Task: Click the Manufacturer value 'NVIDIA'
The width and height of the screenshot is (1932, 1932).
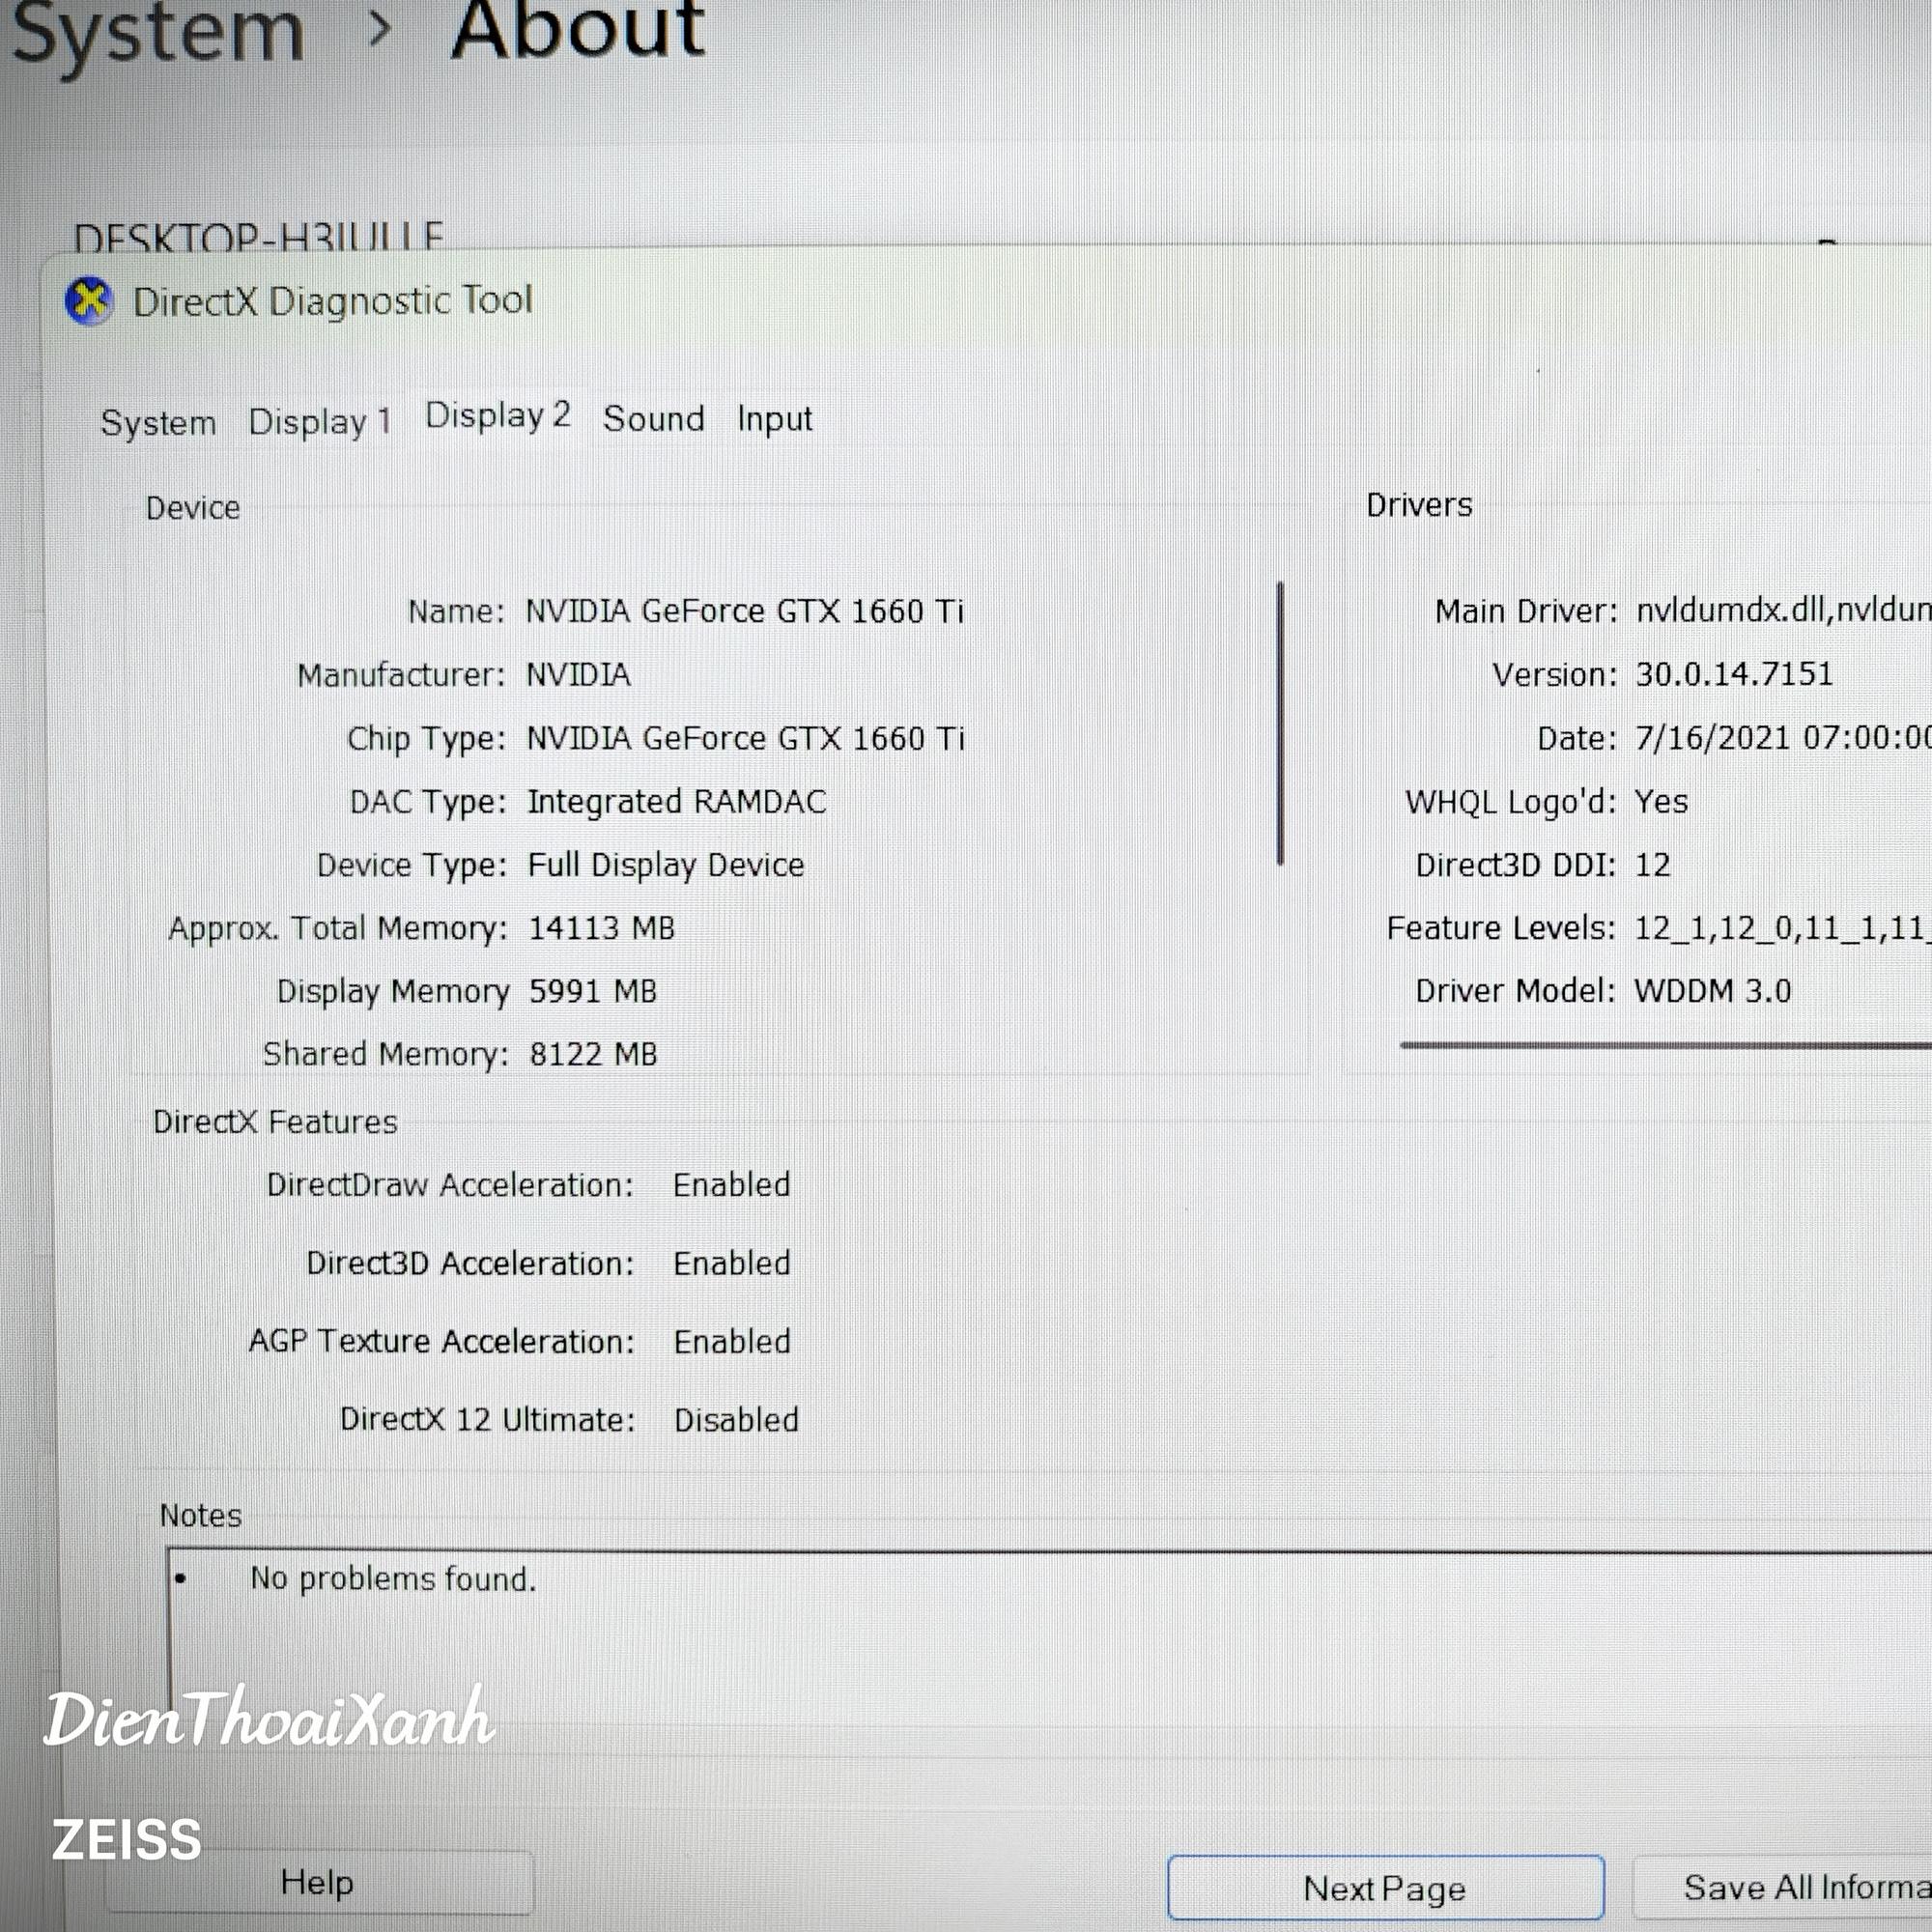Action: [x=579, y=675]
